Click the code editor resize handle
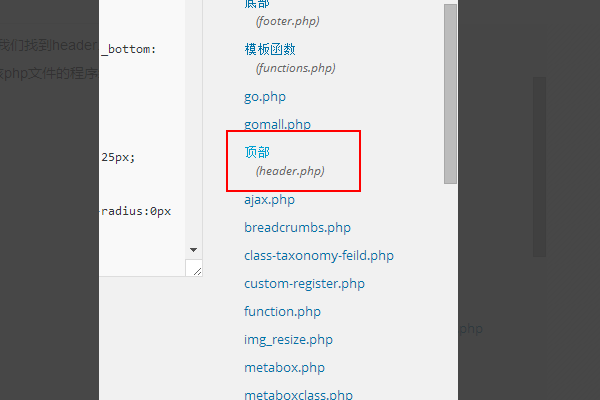 pos(196,269)
